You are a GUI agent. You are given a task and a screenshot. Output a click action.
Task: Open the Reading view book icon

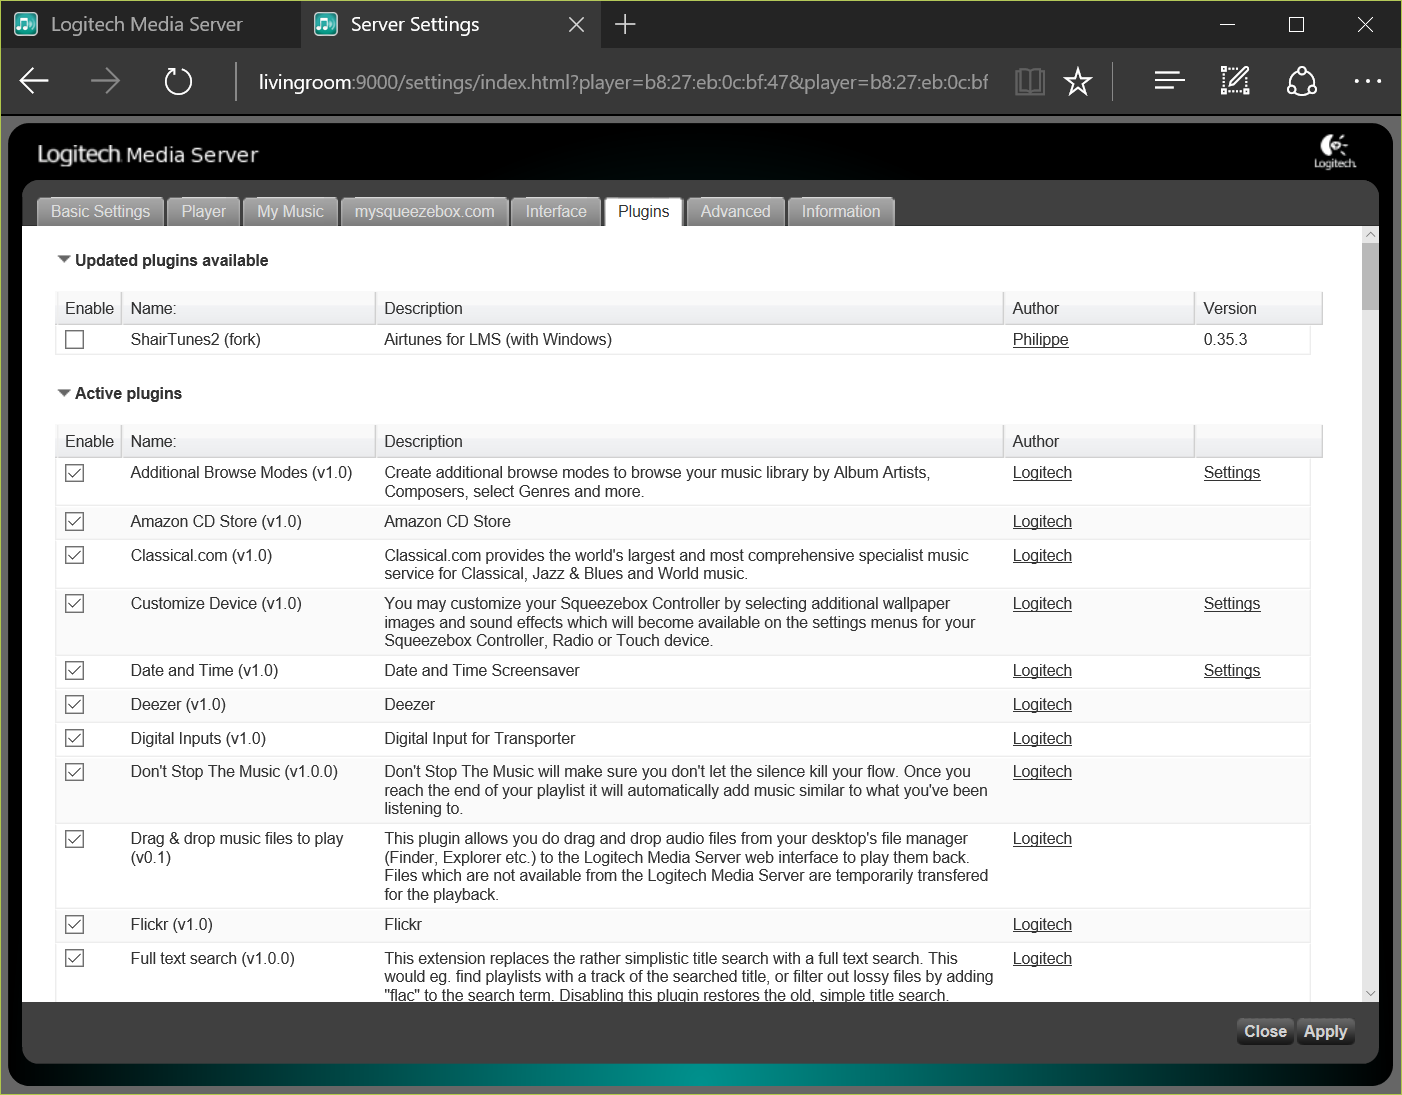point(1030,81)
